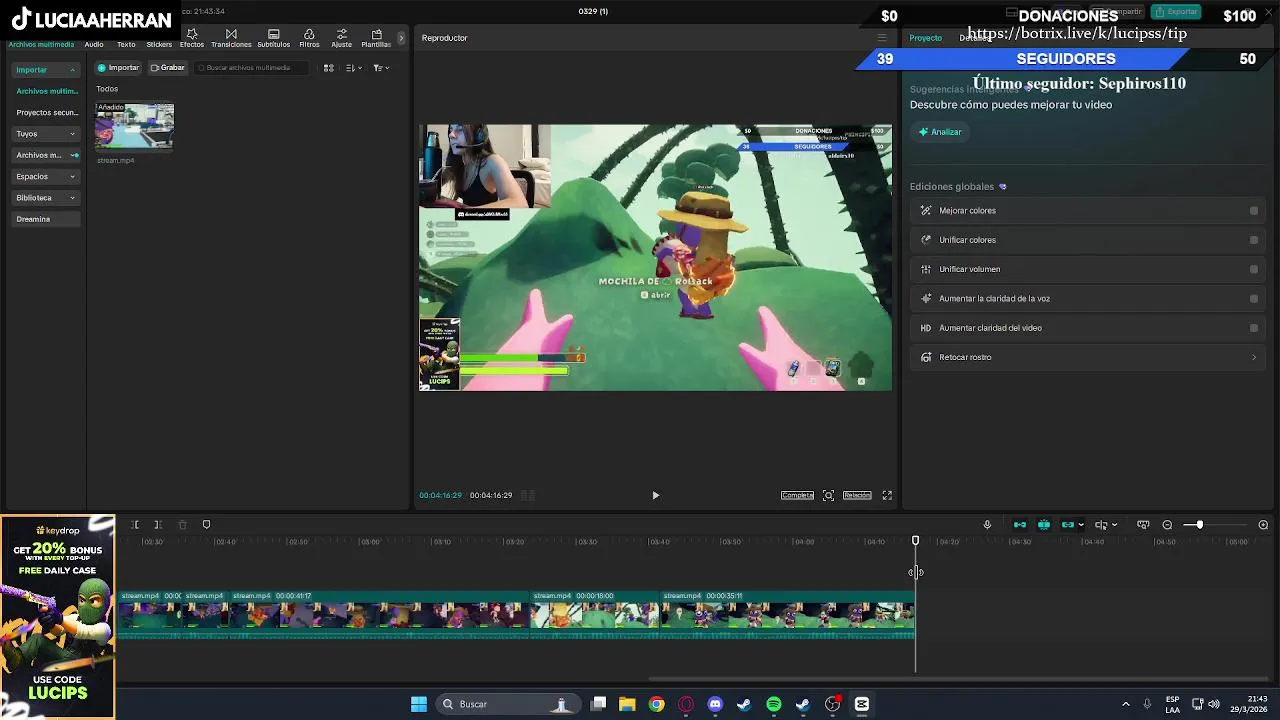Open Discord from the taskbar
Viewport: 1280px width, 720px height.
tap(715, 704)
